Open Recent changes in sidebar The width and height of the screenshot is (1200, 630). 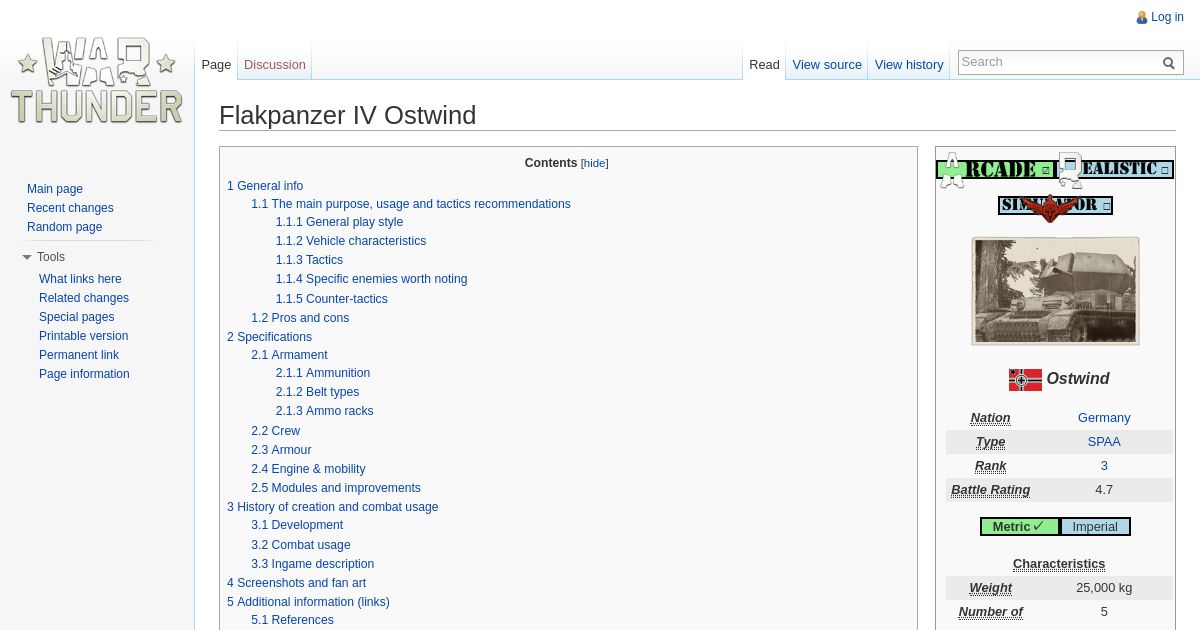coord(70,208)
